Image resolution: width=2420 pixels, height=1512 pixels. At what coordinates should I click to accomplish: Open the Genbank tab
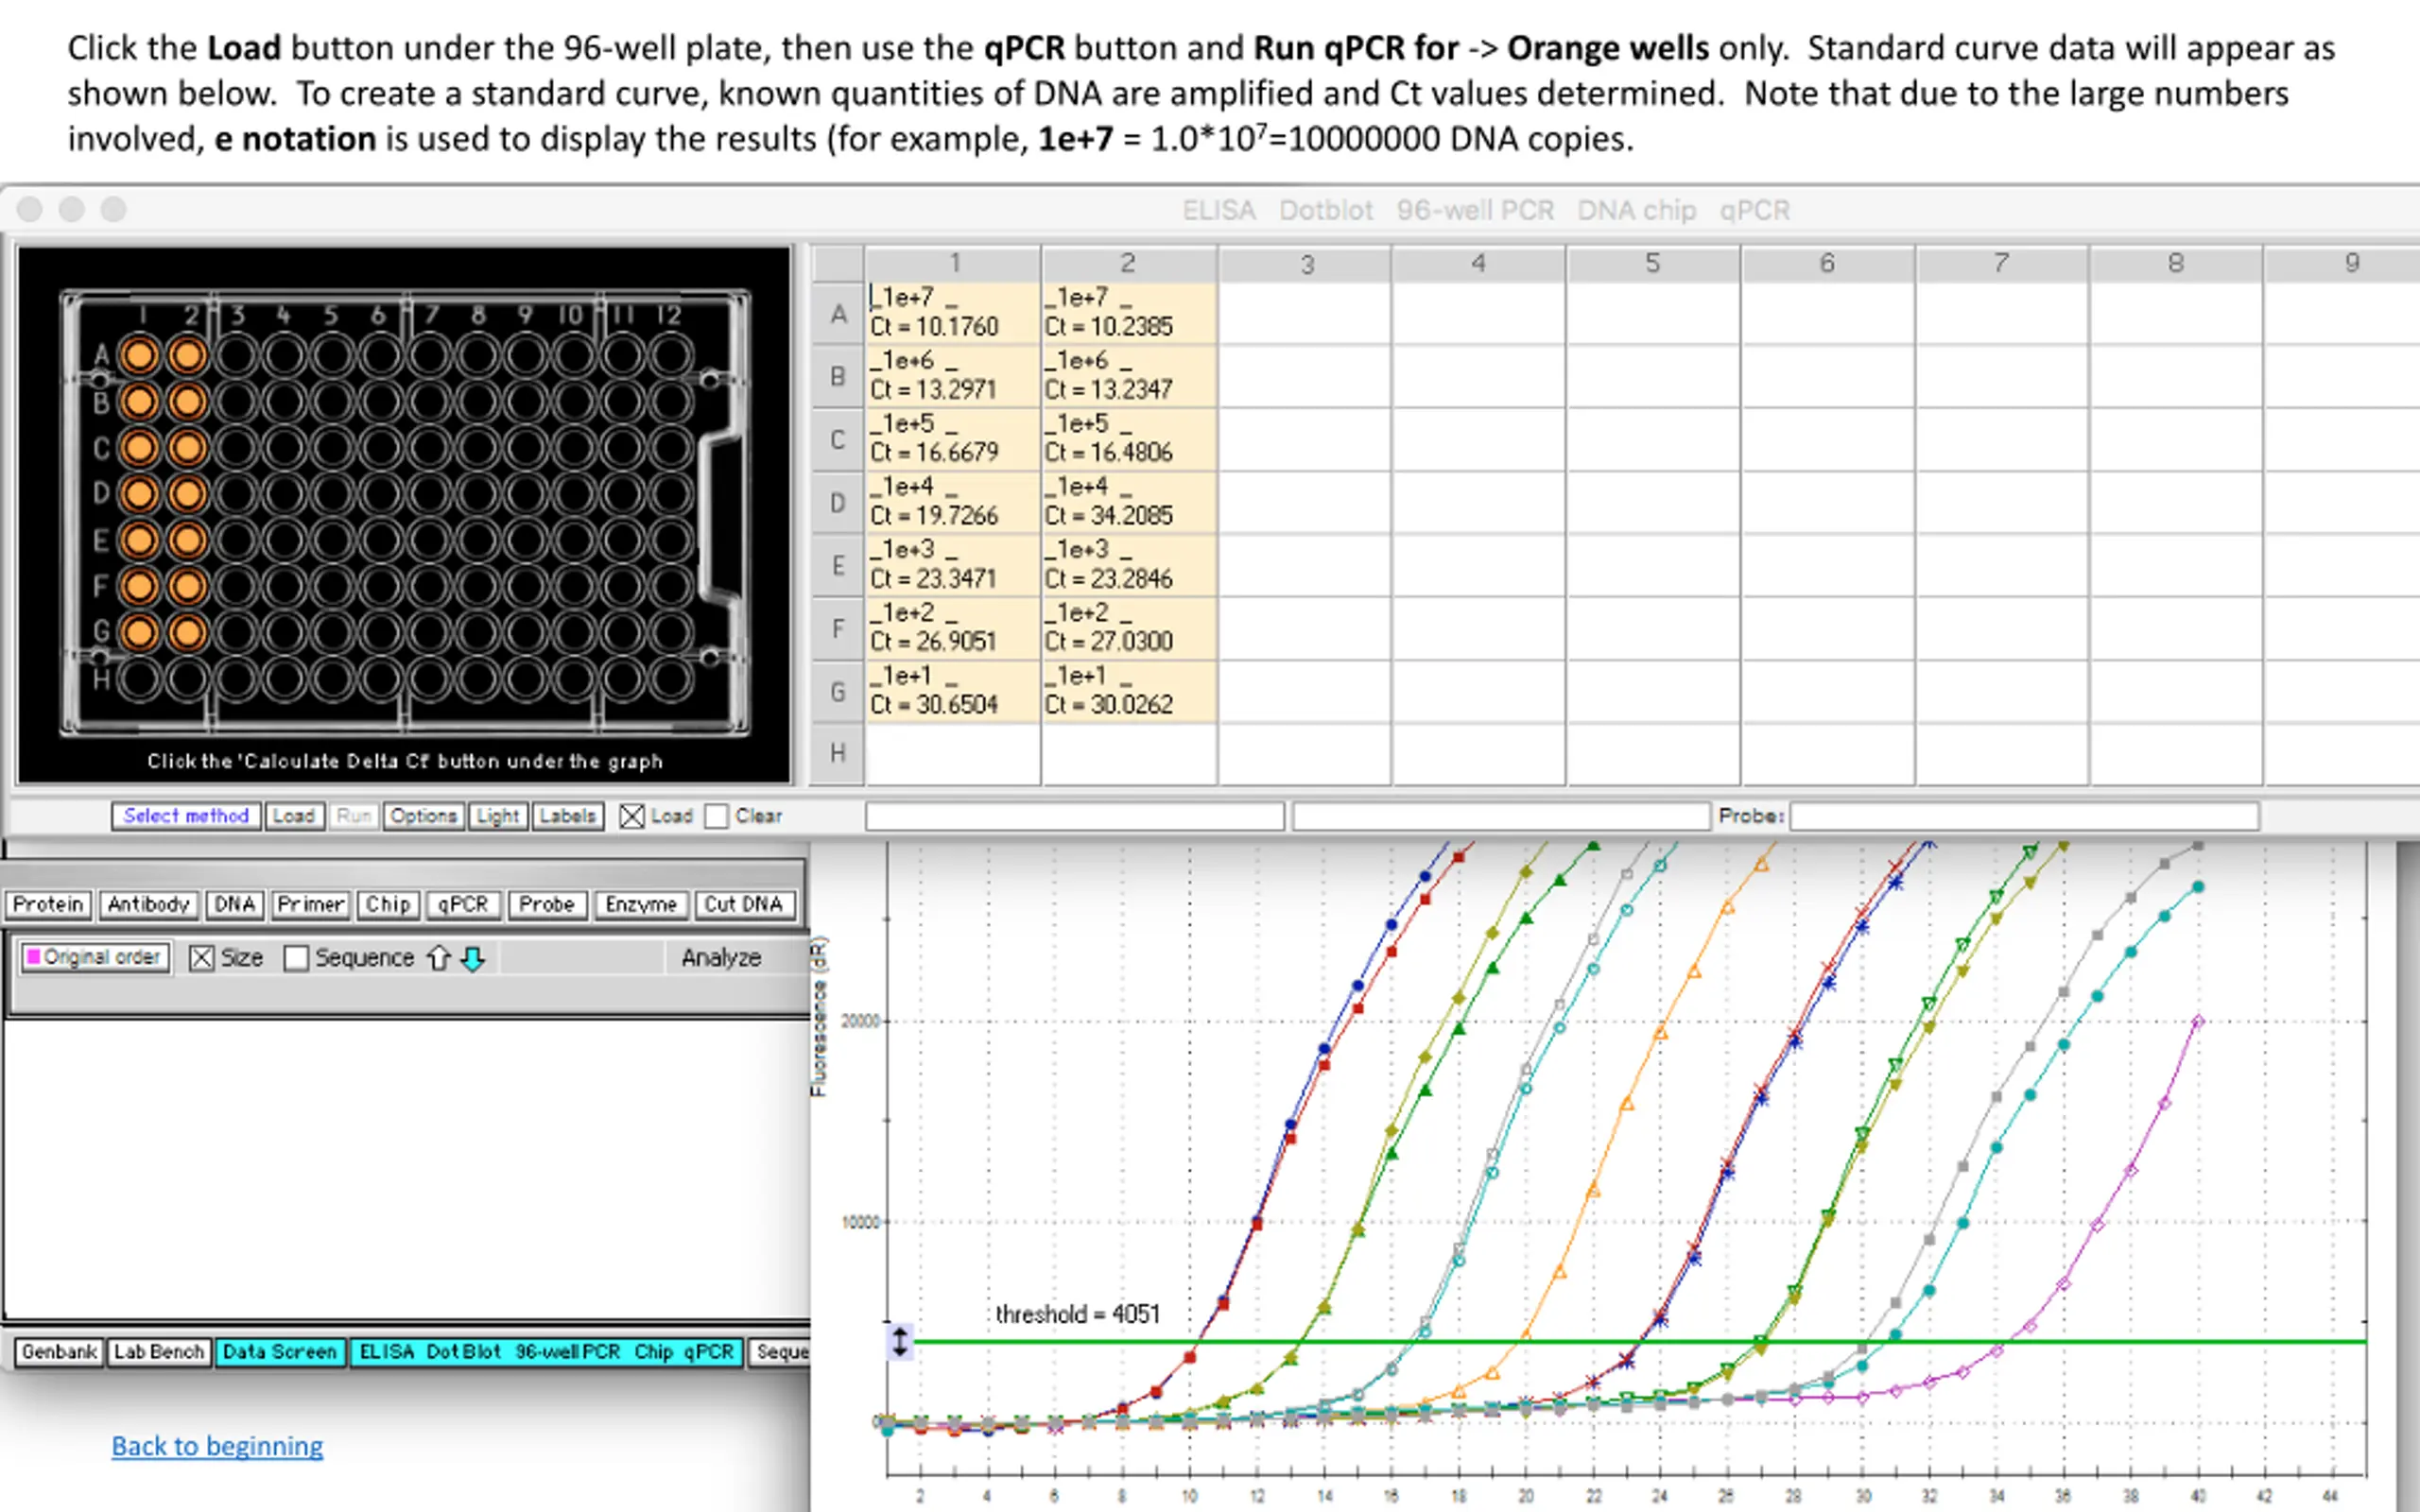(x=59, y=1352)
